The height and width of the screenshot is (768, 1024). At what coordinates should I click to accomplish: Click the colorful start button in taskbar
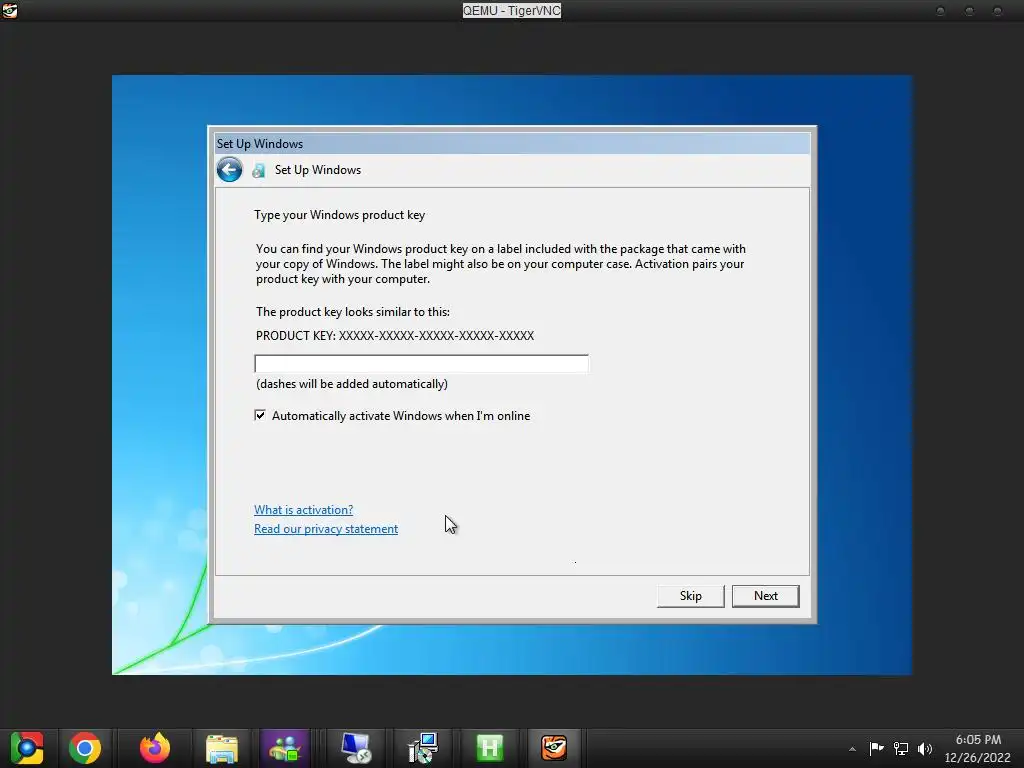point(26,748)
